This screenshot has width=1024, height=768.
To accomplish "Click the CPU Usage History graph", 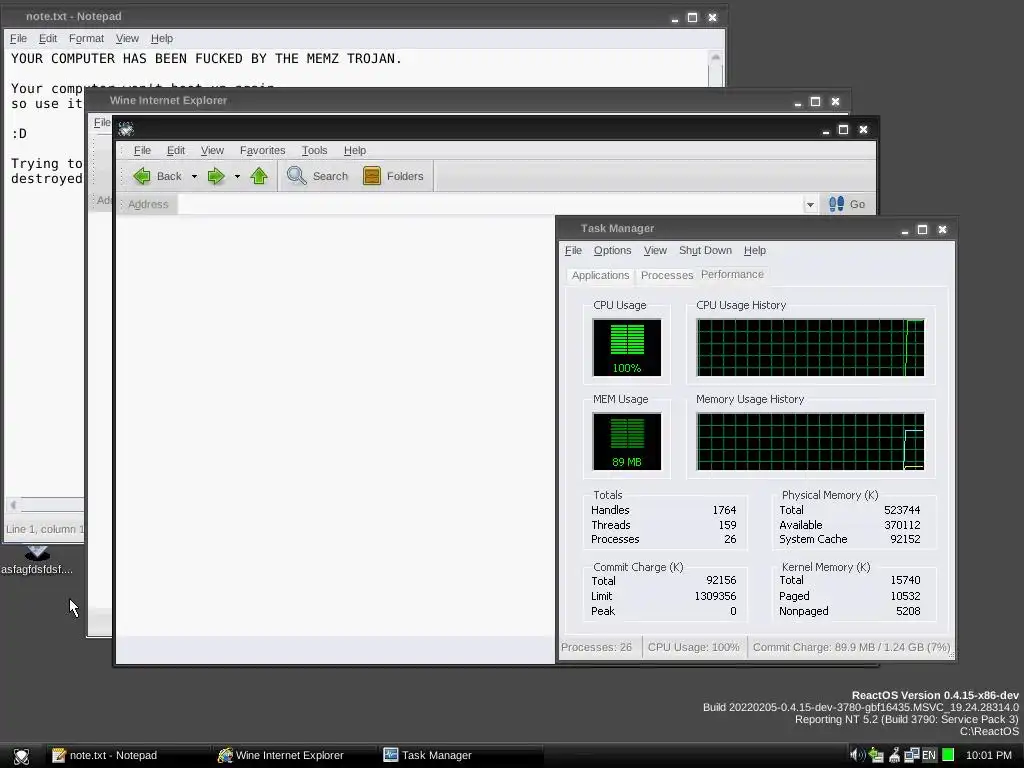I will coord(810,347).
